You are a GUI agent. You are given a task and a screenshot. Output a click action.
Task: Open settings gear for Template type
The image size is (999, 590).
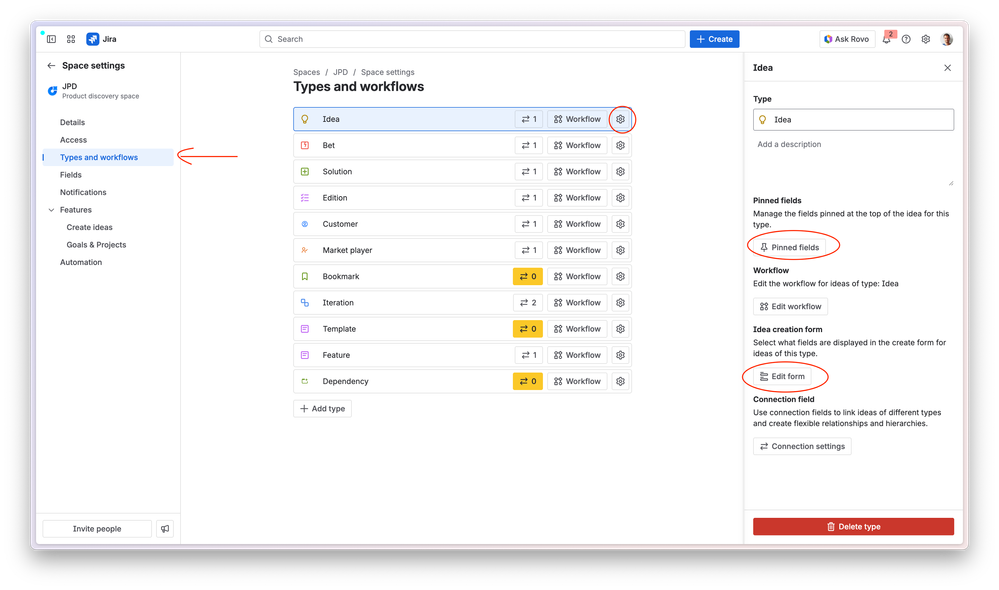coord(621,329)
